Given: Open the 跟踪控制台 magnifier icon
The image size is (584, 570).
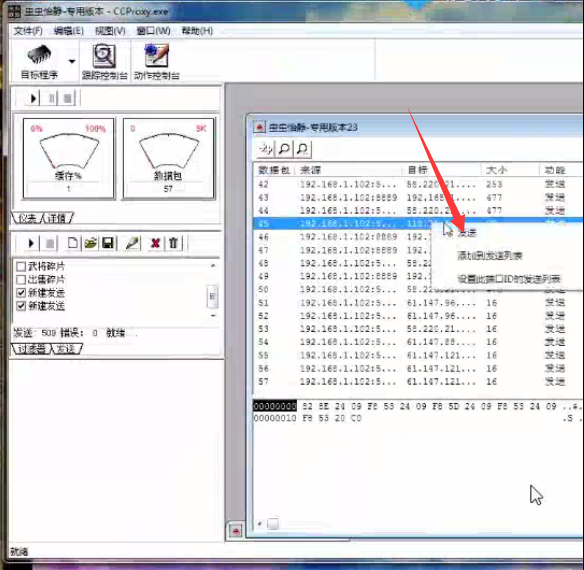Looking at the screenshot, I should pos(104,56).
